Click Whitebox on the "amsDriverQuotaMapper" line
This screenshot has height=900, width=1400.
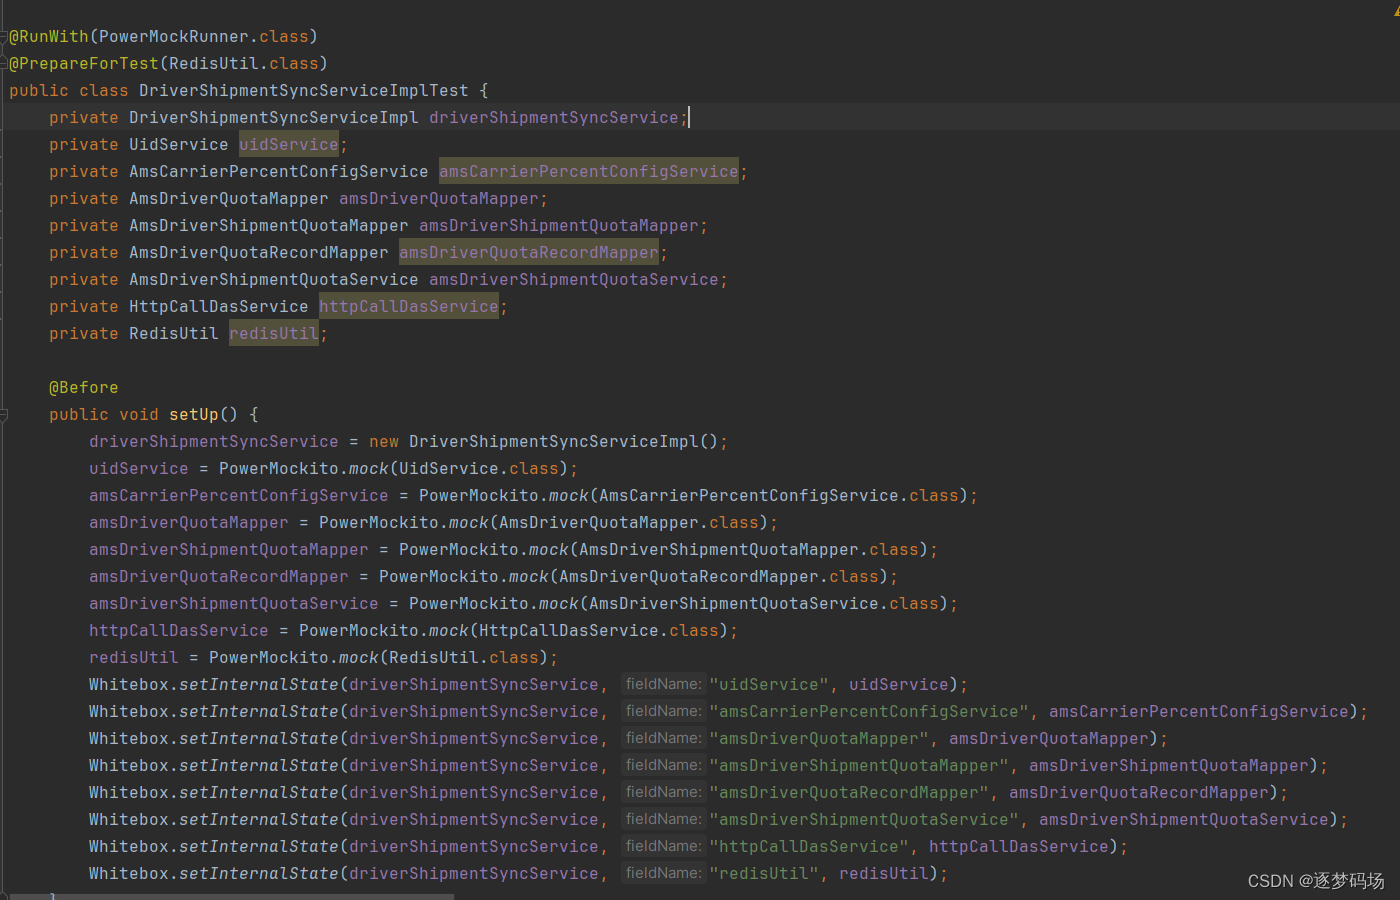click(129, 739)
